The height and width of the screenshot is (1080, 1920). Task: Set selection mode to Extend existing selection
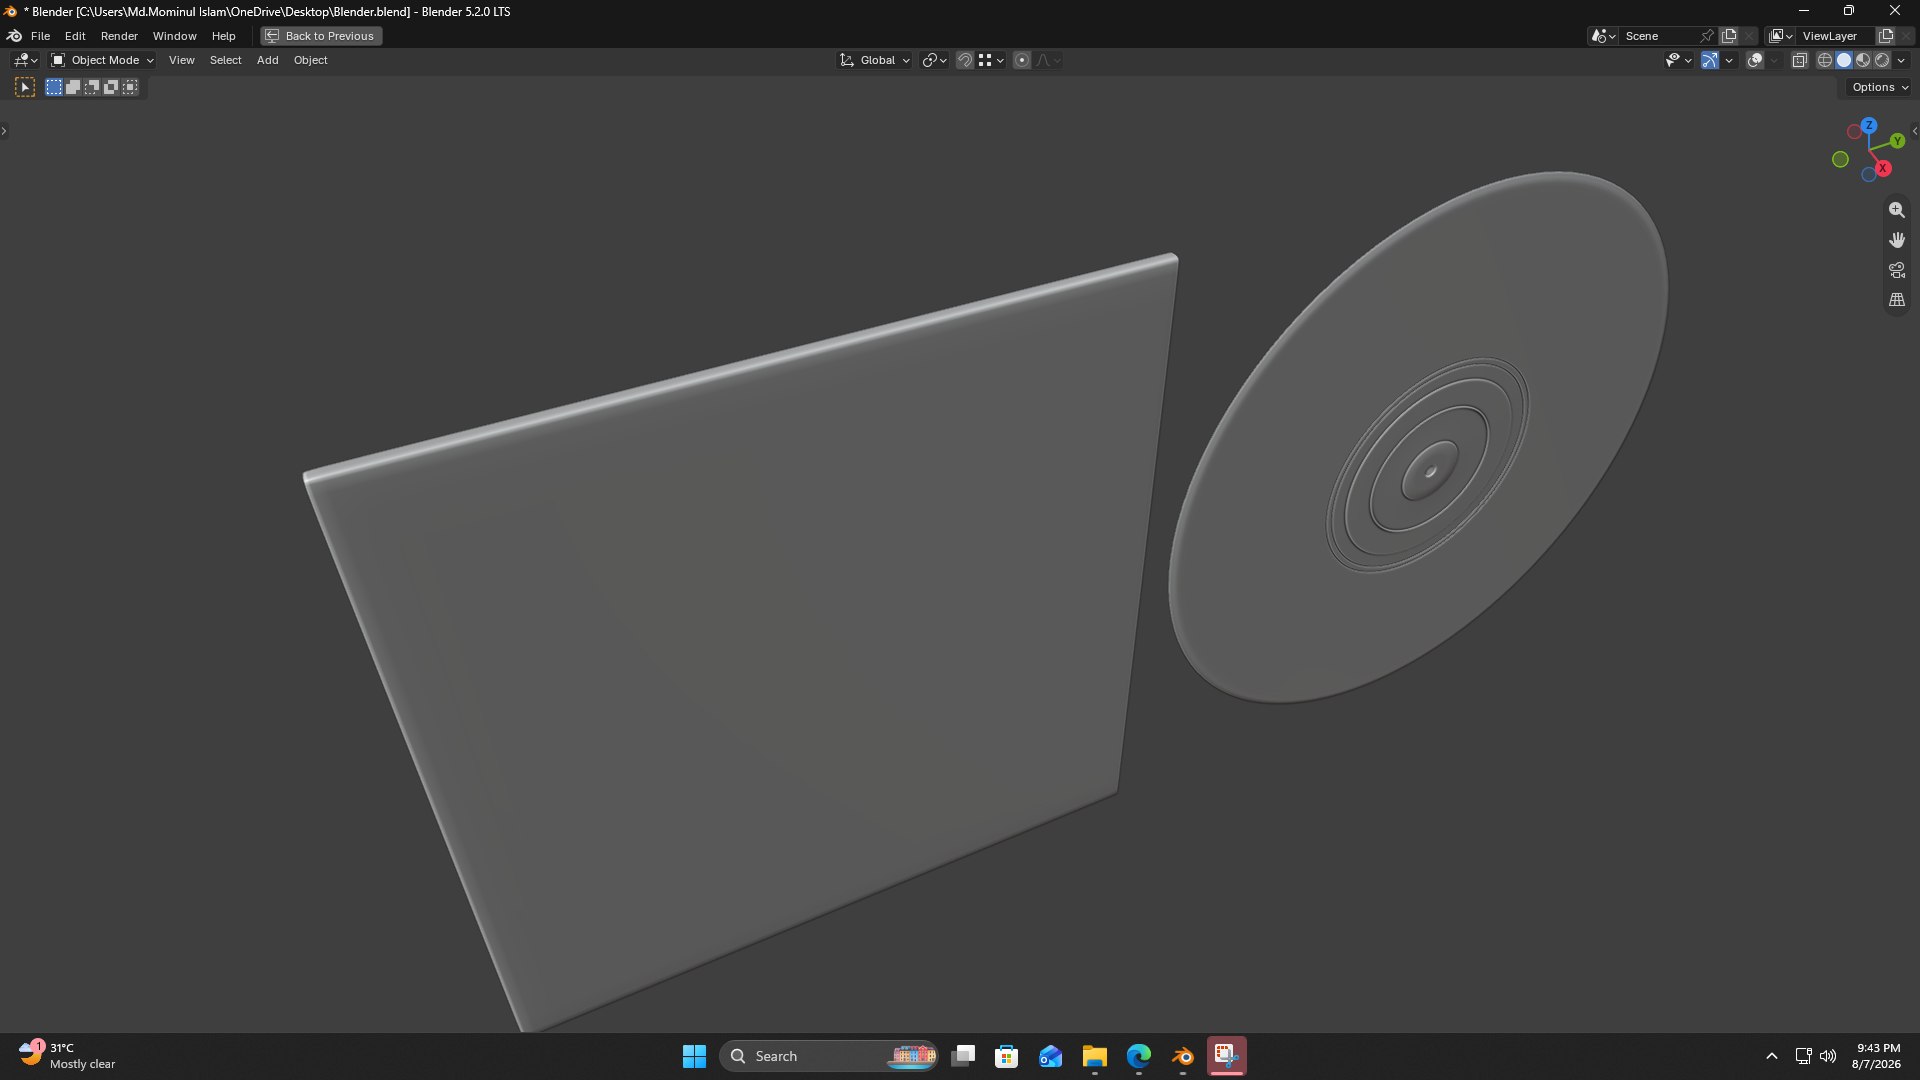(x=73, y=88)
